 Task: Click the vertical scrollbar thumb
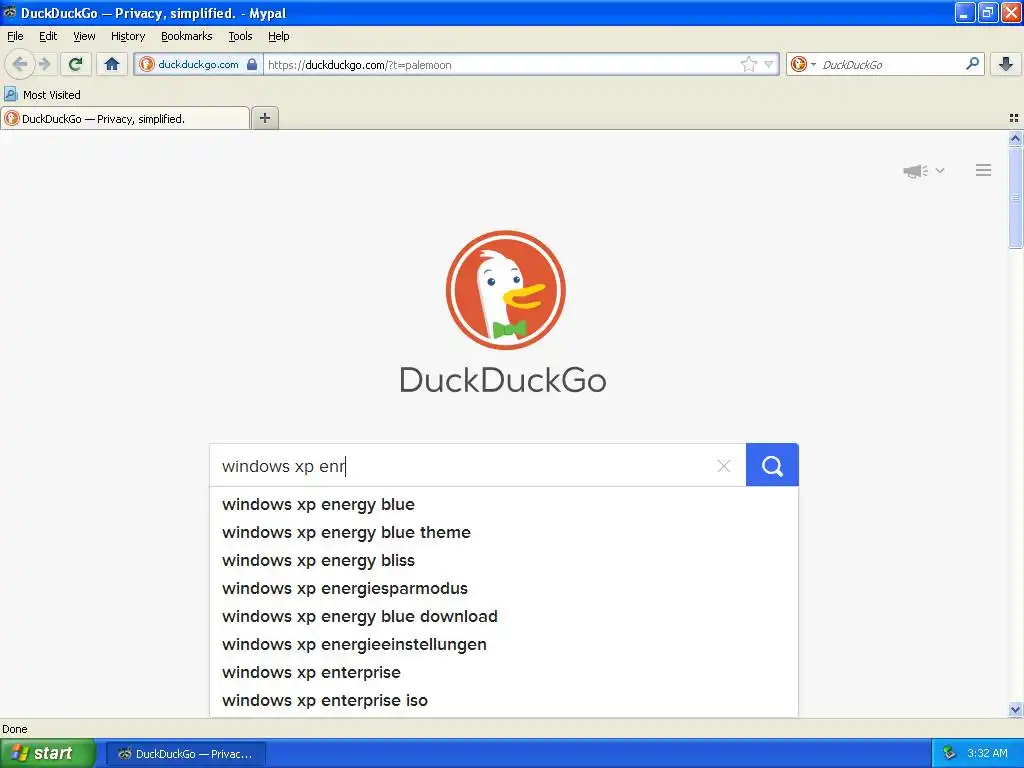1015,197
